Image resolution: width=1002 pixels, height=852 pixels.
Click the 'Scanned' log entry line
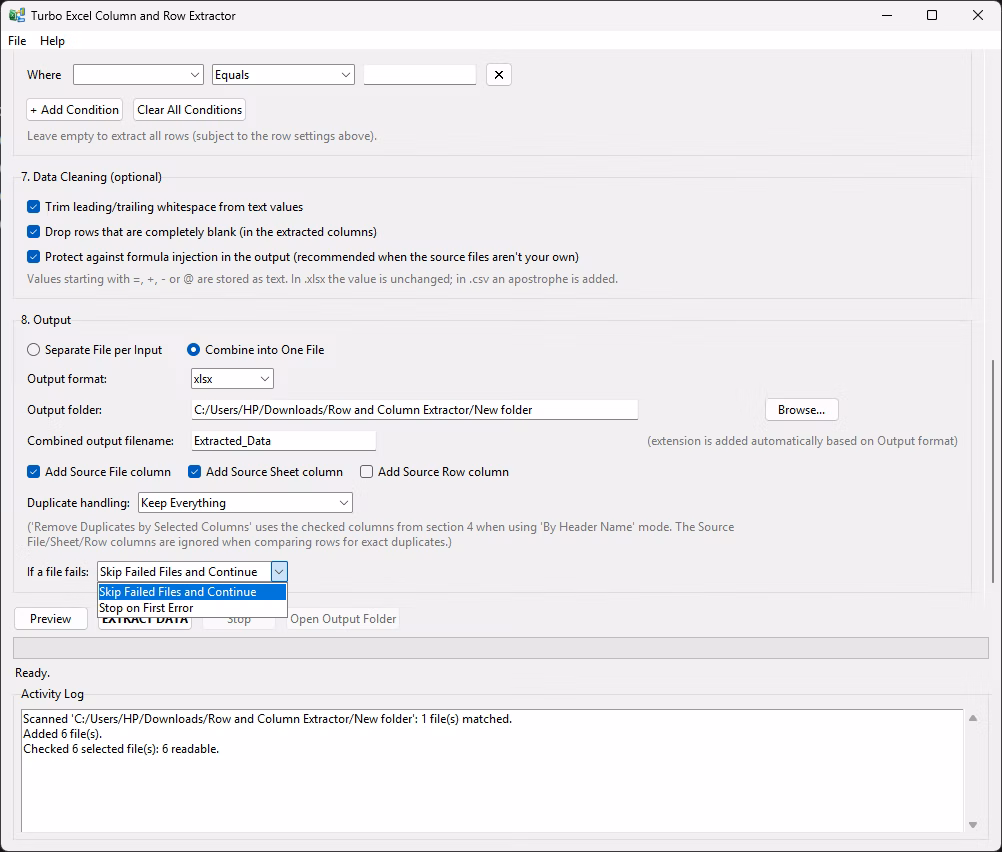click(267, 719)
